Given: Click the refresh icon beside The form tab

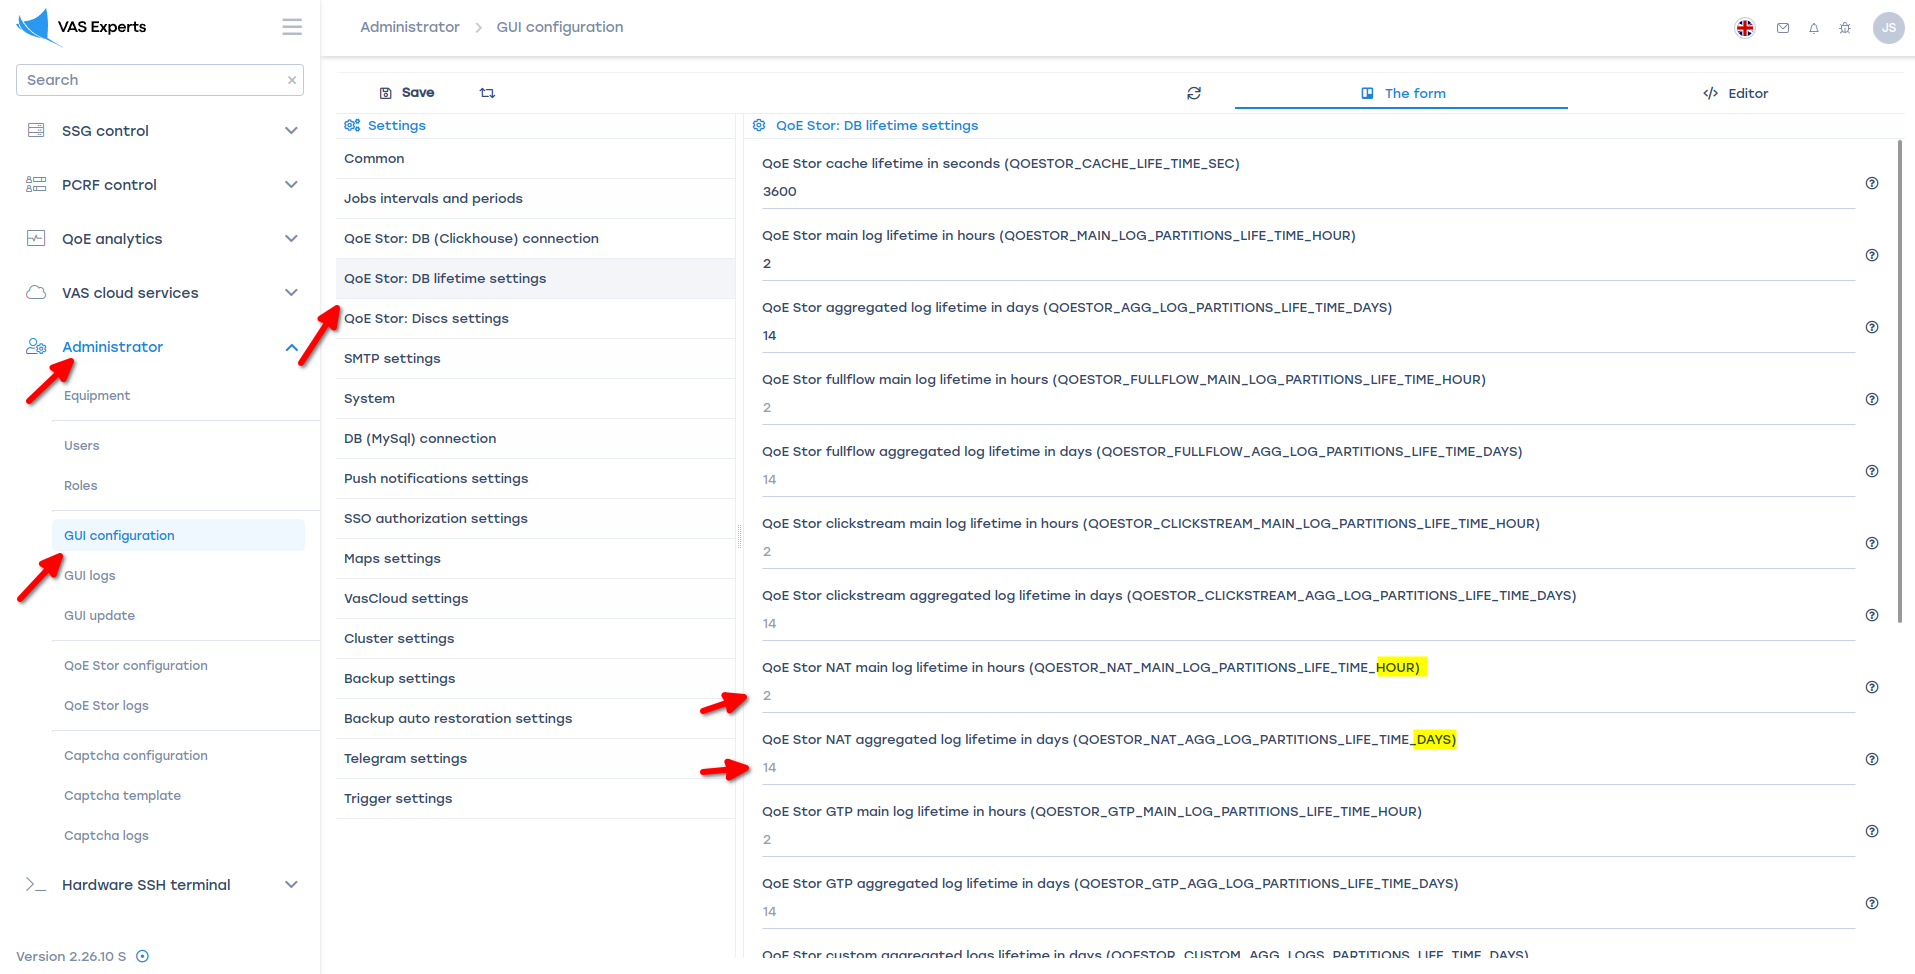Looking at the screenshot, I should point(1193,93).
